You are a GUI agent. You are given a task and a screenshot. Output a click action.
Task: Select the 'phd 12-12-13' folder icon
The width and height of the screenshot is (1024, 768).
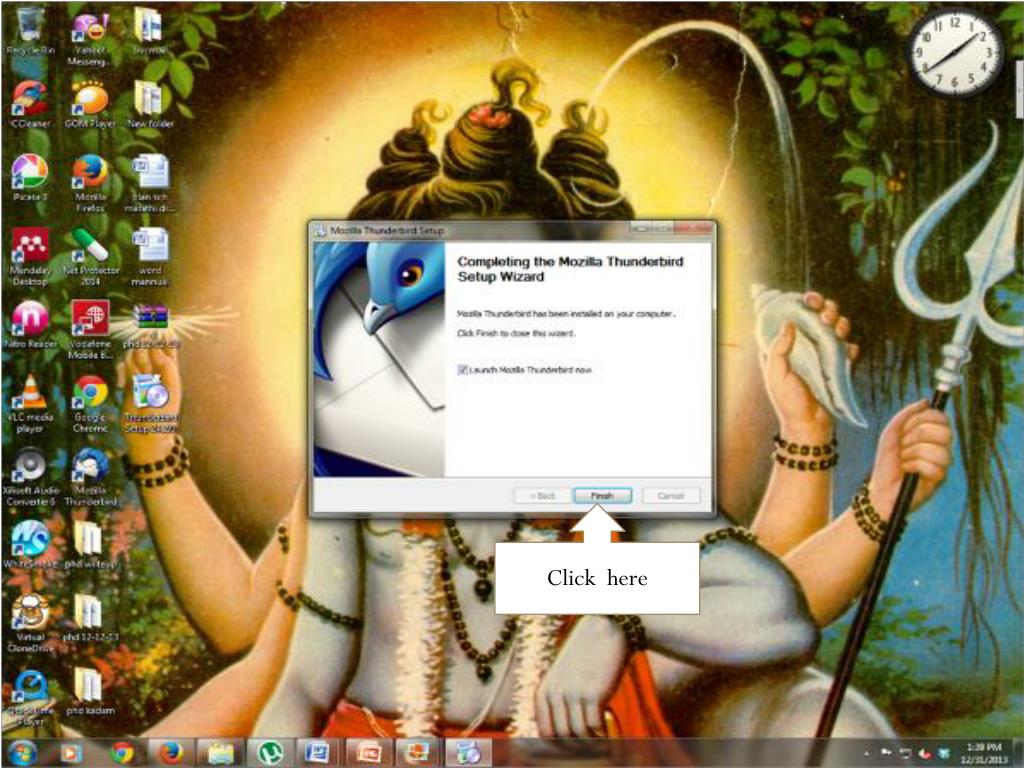pyautogui.click(x=89, y=618)
